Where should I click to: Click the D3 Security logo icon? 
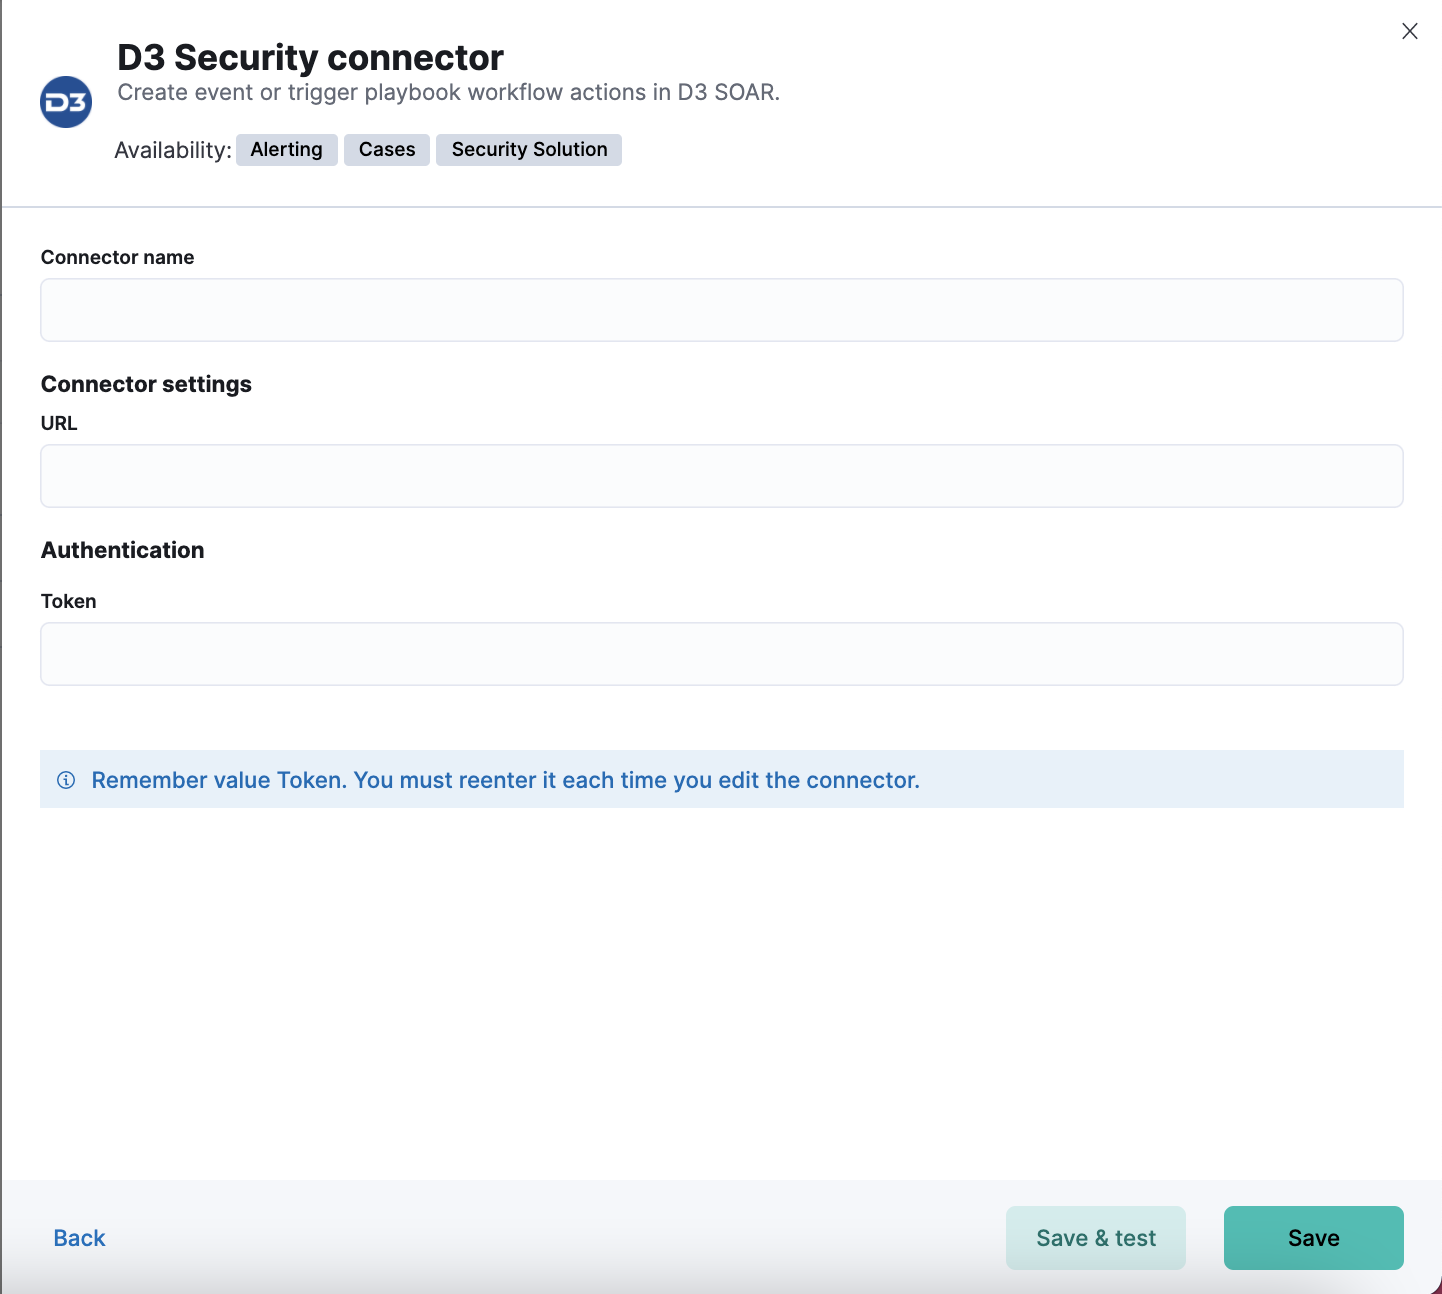pos(66,102)
